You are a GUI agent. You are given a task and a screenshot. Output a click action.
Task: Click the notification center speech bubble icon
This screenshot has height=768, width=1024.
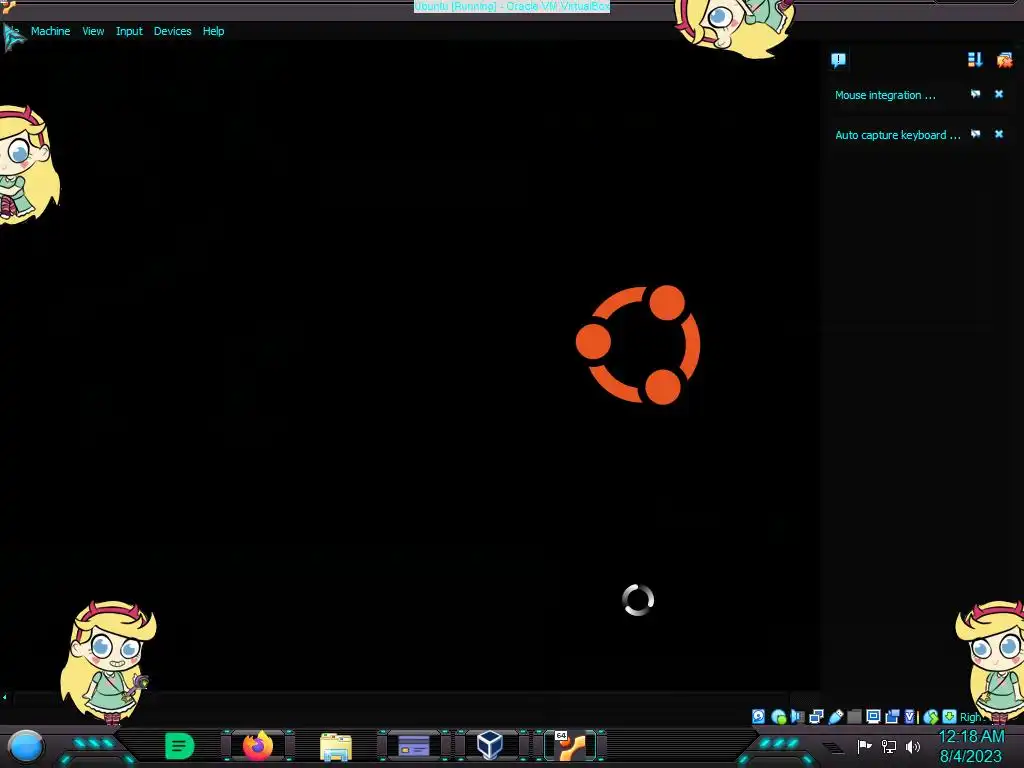[x=839, y=60]
